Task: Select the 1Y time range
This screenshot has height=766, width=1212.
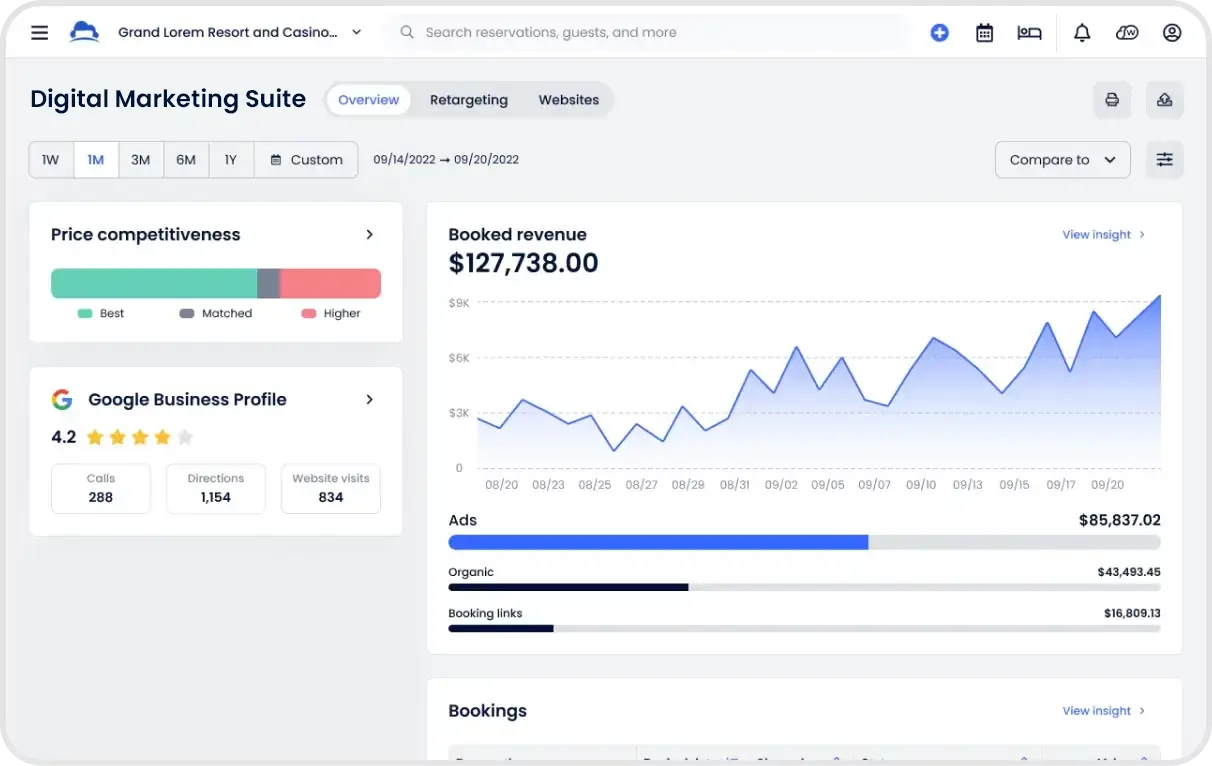Action: 231,160
